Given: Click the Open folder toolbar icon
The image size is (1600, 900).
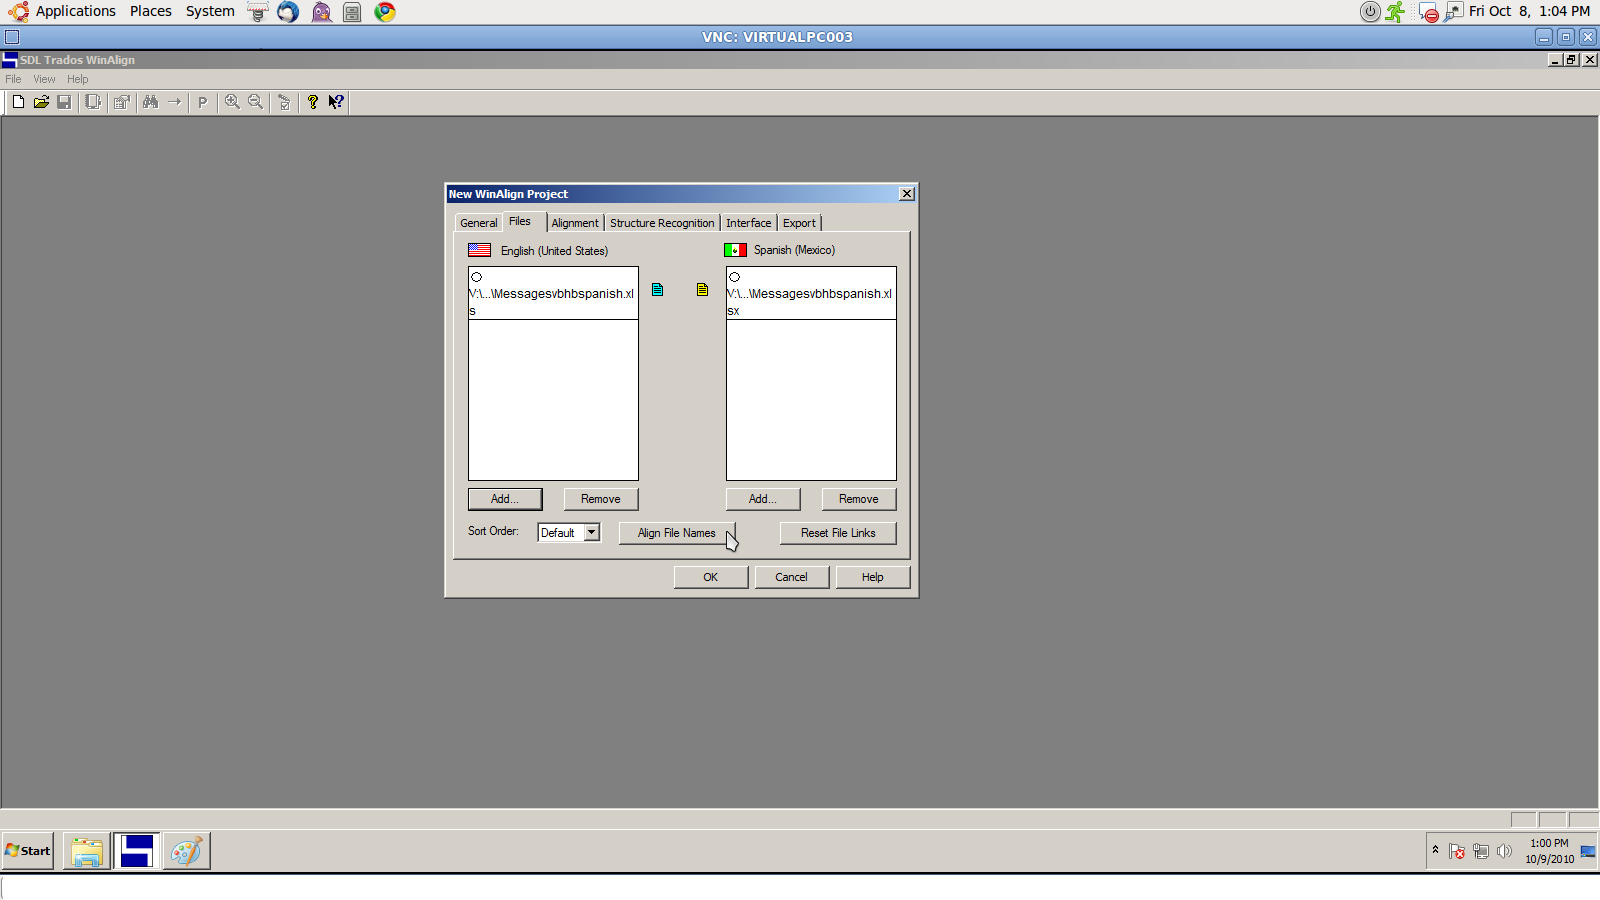Looking at the screenshot, I should (41, 102).
